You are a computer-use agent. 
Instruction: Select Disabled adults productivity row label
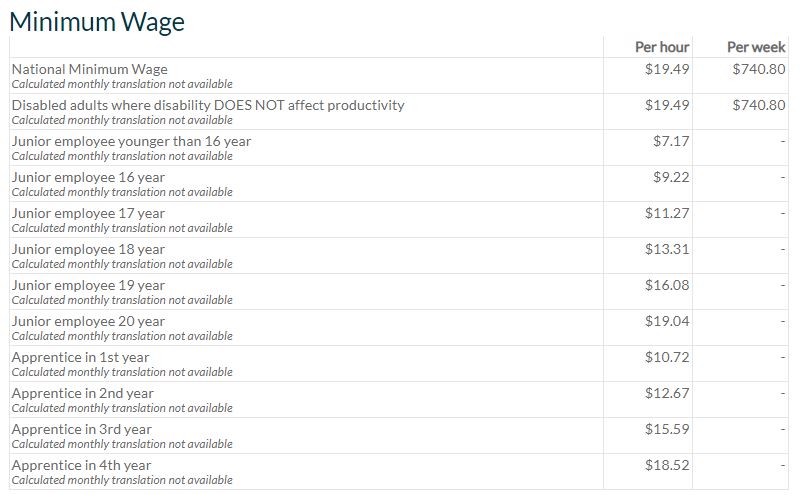208,105
